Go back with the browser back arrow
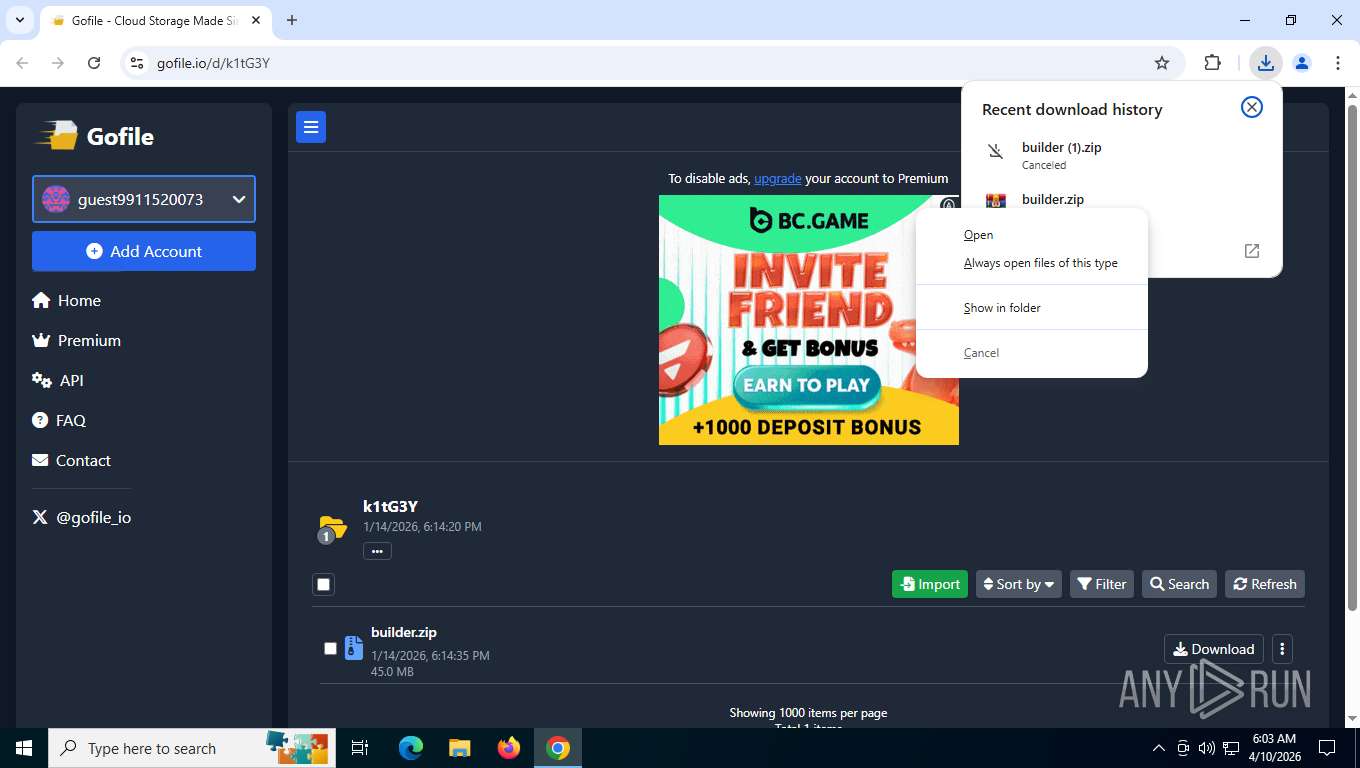This screenshot has width=1360, height=768. (22, 63)
